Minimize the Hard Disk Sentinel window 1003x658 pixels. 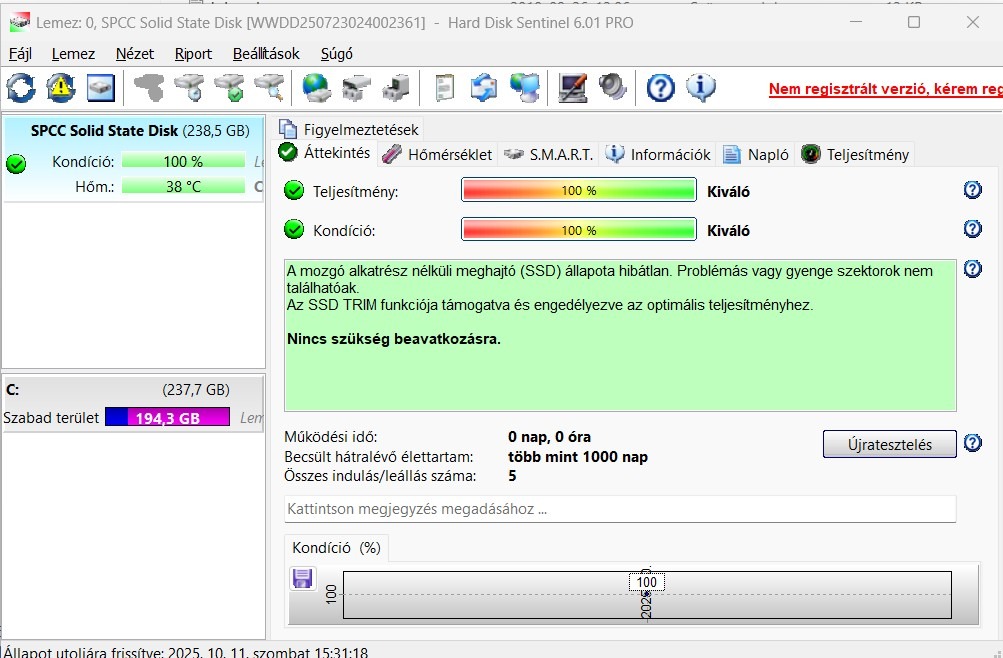(855, 22)
